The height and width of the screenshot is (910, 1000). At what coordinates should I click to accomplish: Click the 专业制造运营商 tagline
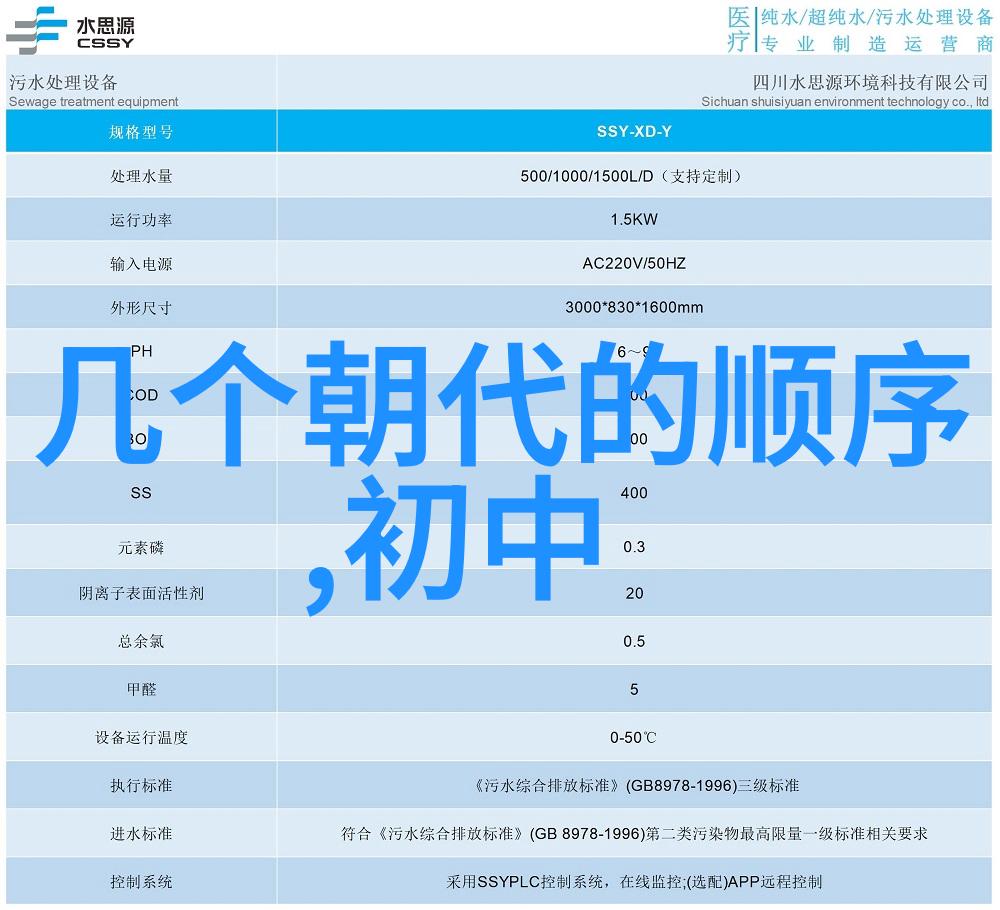click(x=875, y=44)
